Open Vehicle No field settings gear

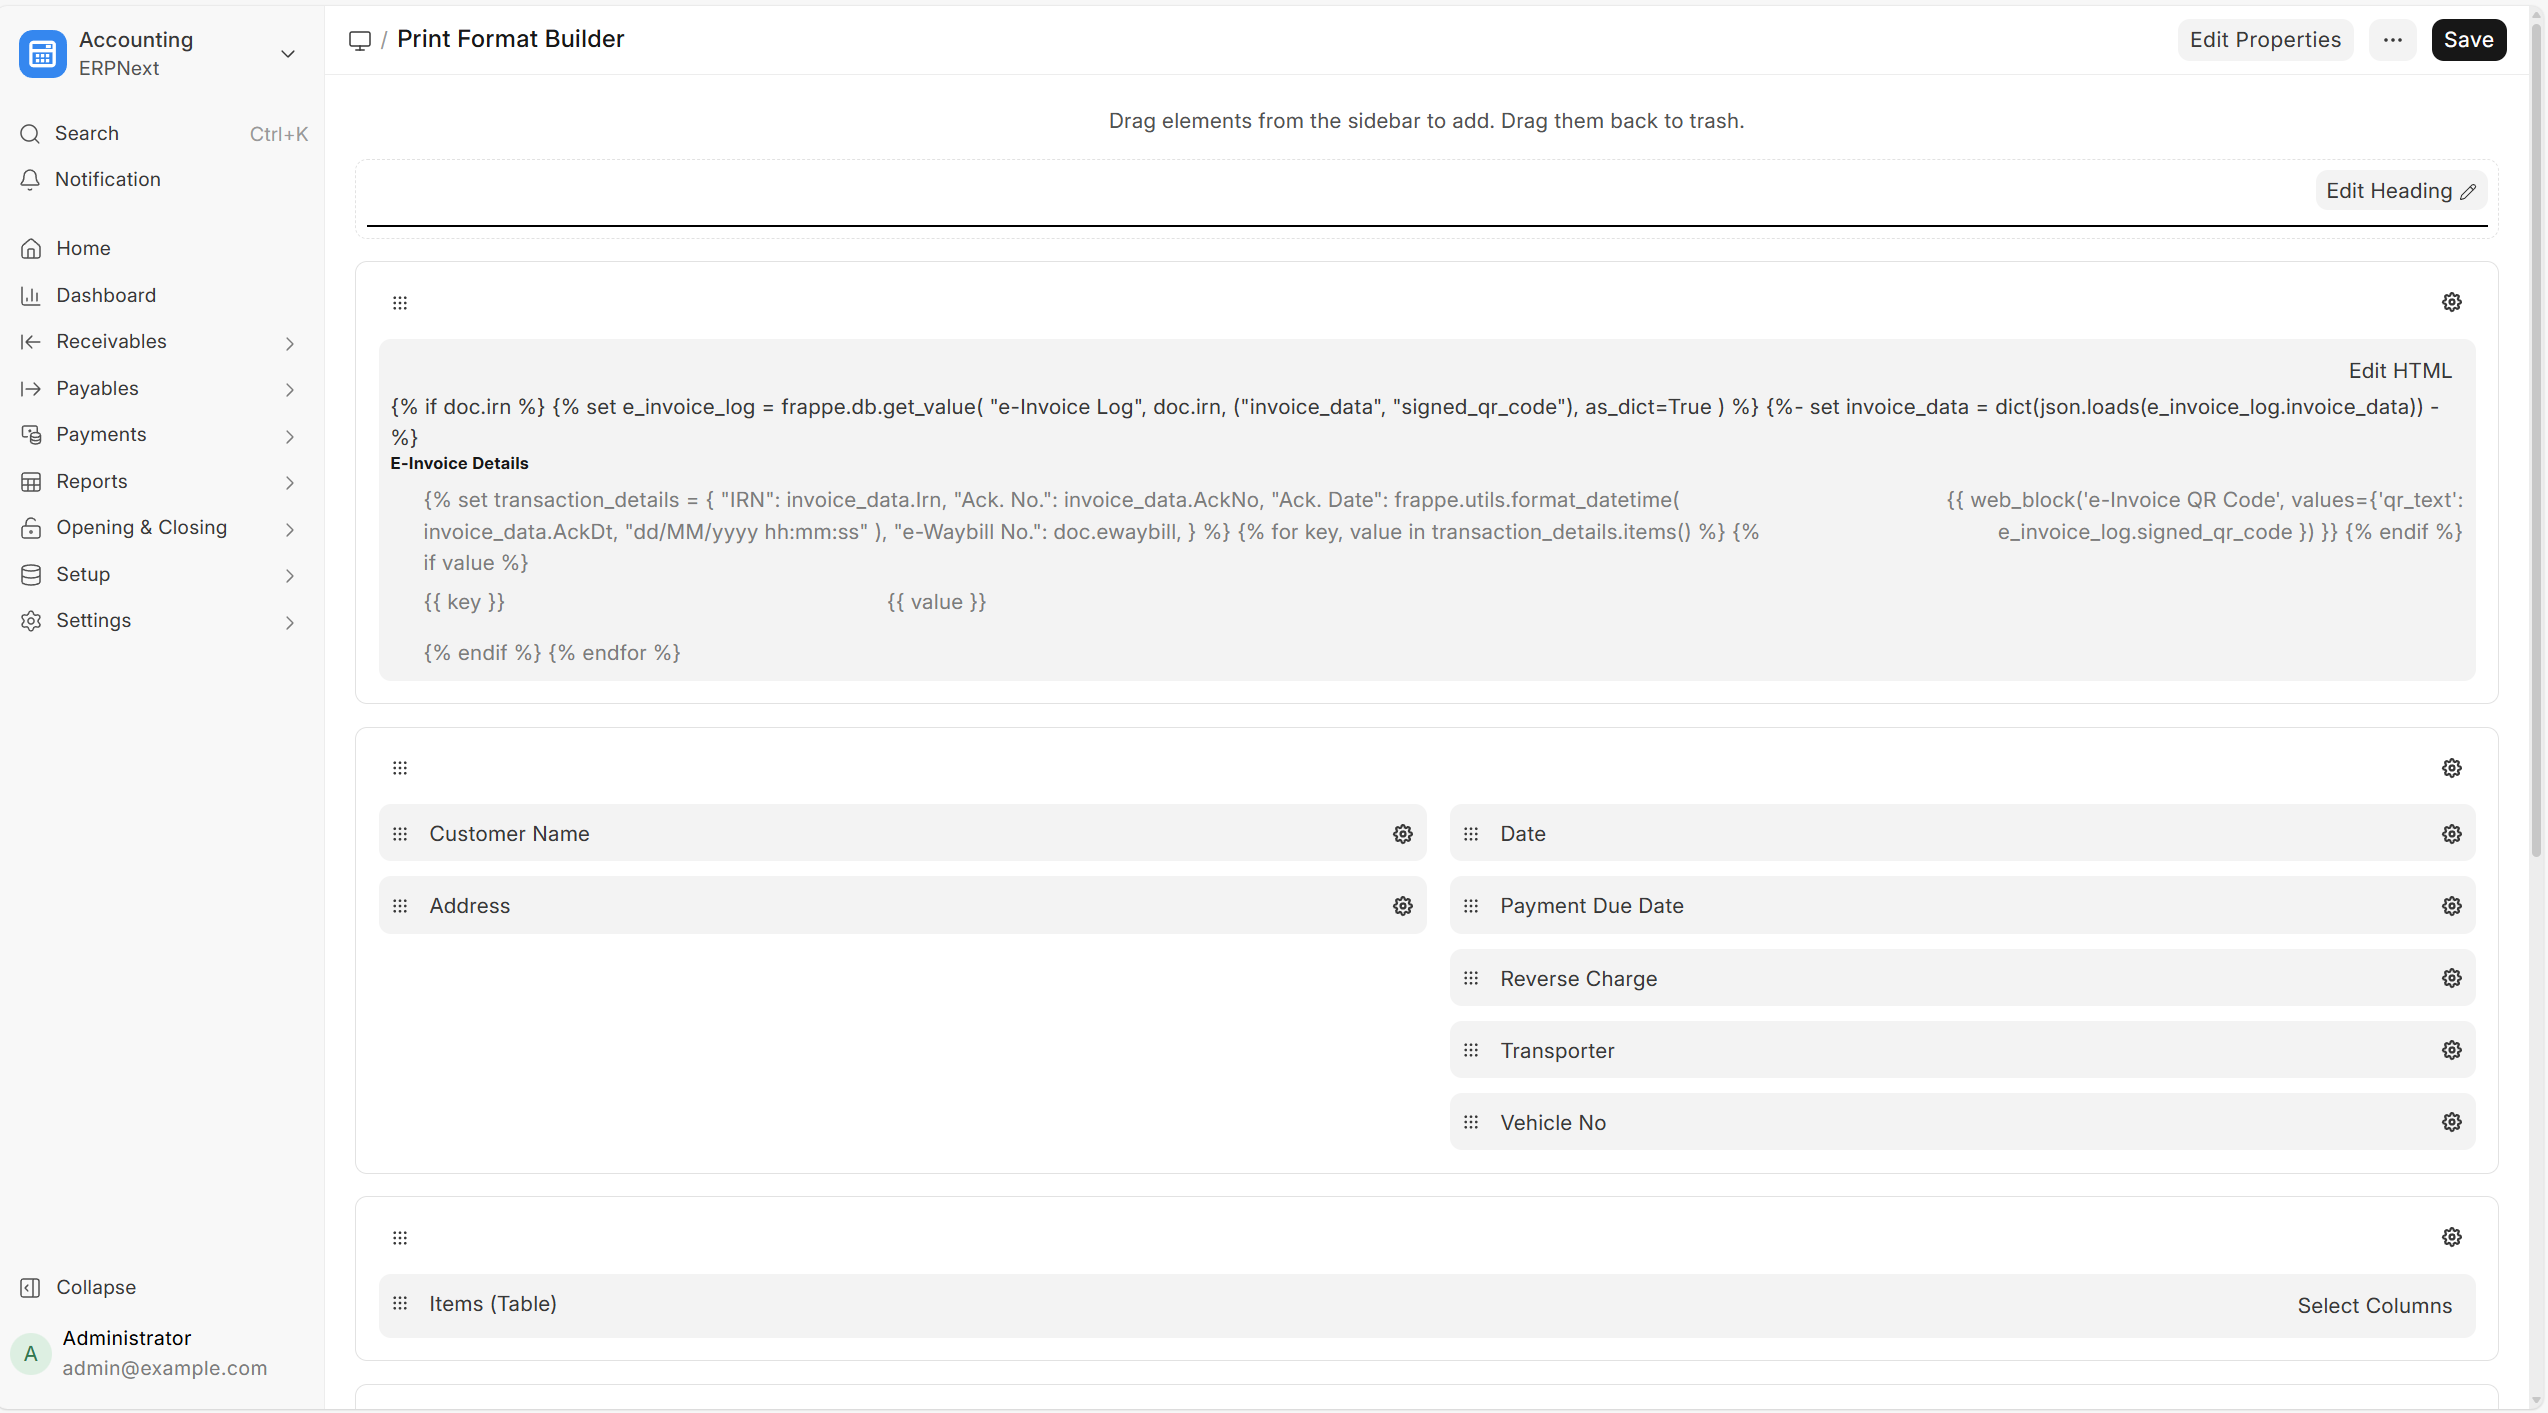click(2451, 1122)
